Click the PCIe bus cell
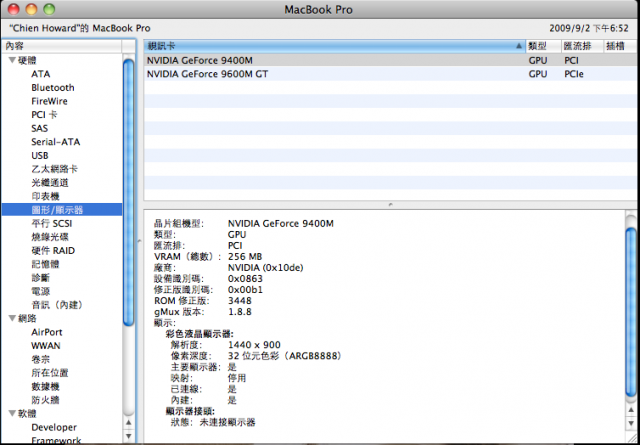The height and width of the screenshot is (445, 640). click(x=574, y=74)
